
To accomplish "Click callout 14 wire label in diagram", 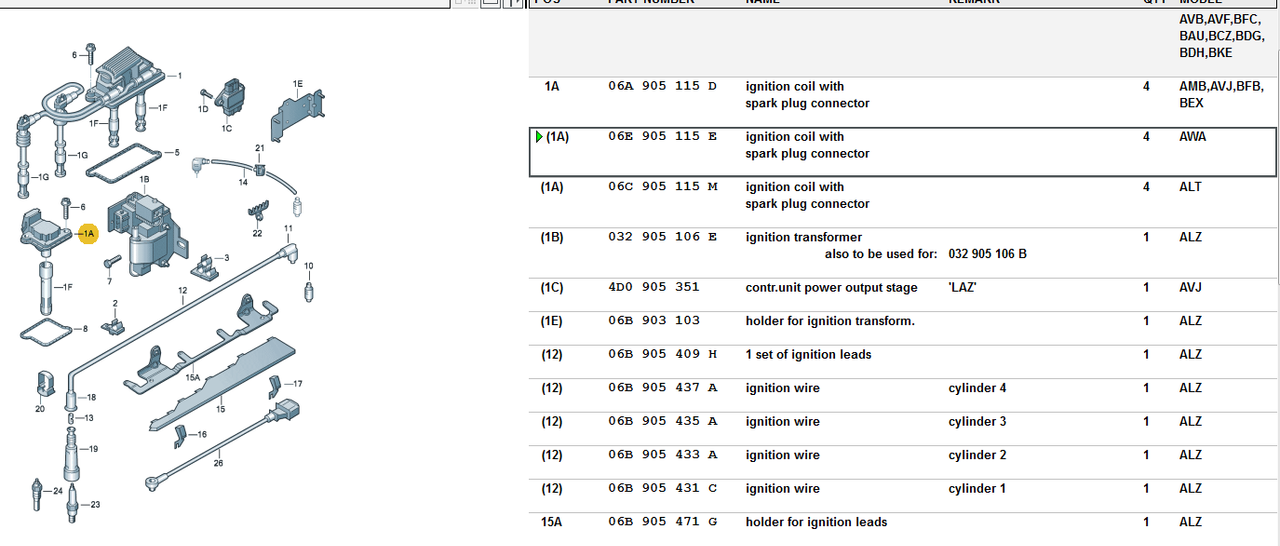I will pyautogui.click(x=242, y=183).
